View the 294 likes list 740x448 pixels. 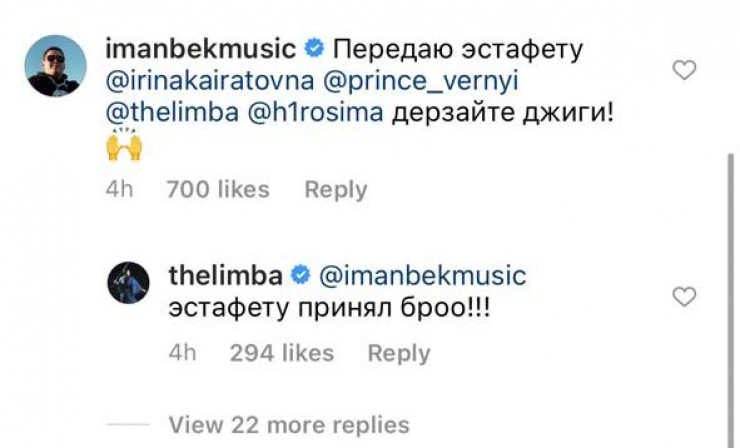[x=281, y=352]
